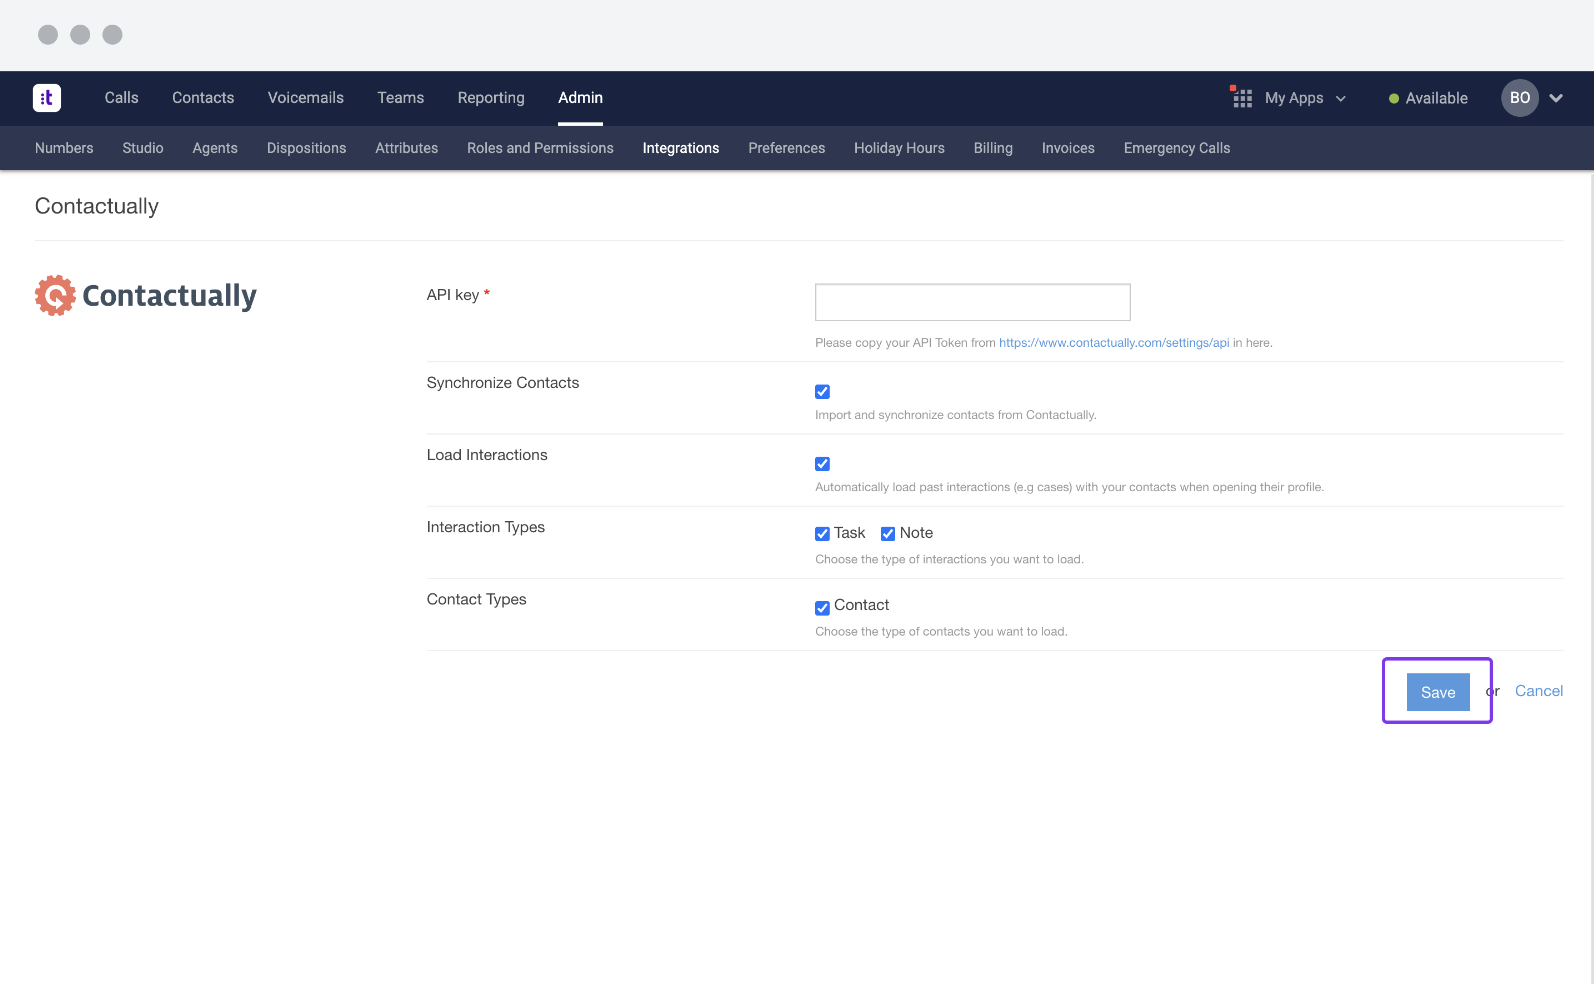Open the My Apps grid icon
Screen dimensions: 1594x984
pyautogui.click(x=1242, y=97)
